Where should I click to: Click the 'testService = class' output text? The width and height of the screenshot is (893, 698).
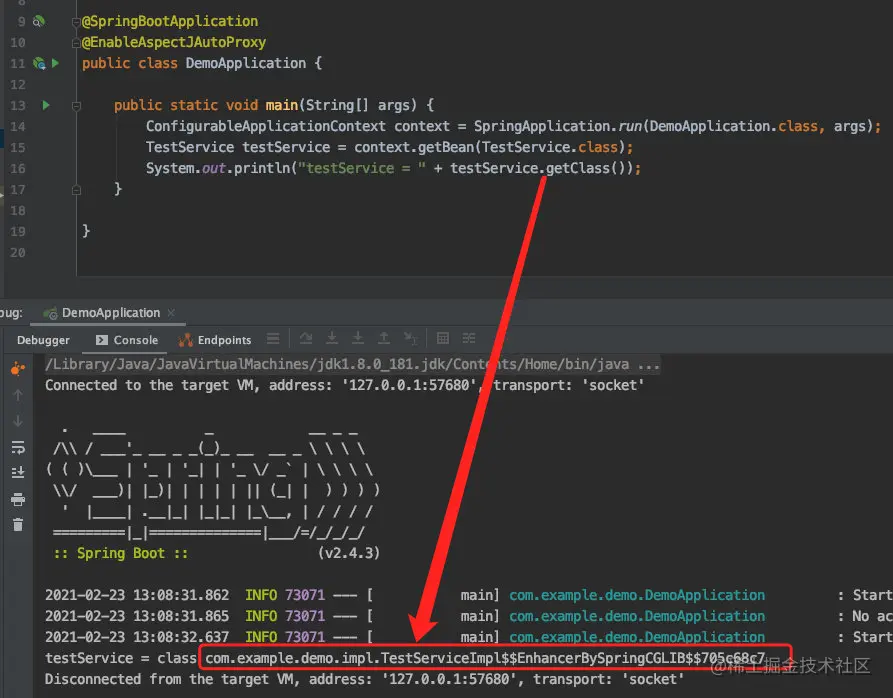pyautogui.click(x=121, y=658)
